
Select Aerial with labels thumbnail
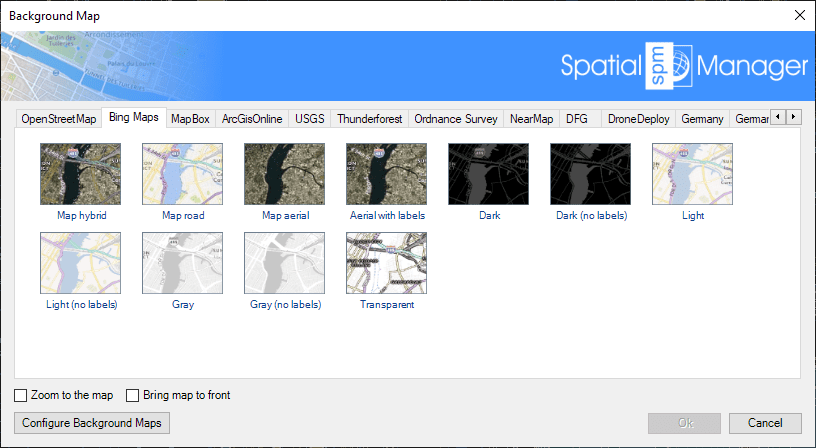[x=387, y=174]
